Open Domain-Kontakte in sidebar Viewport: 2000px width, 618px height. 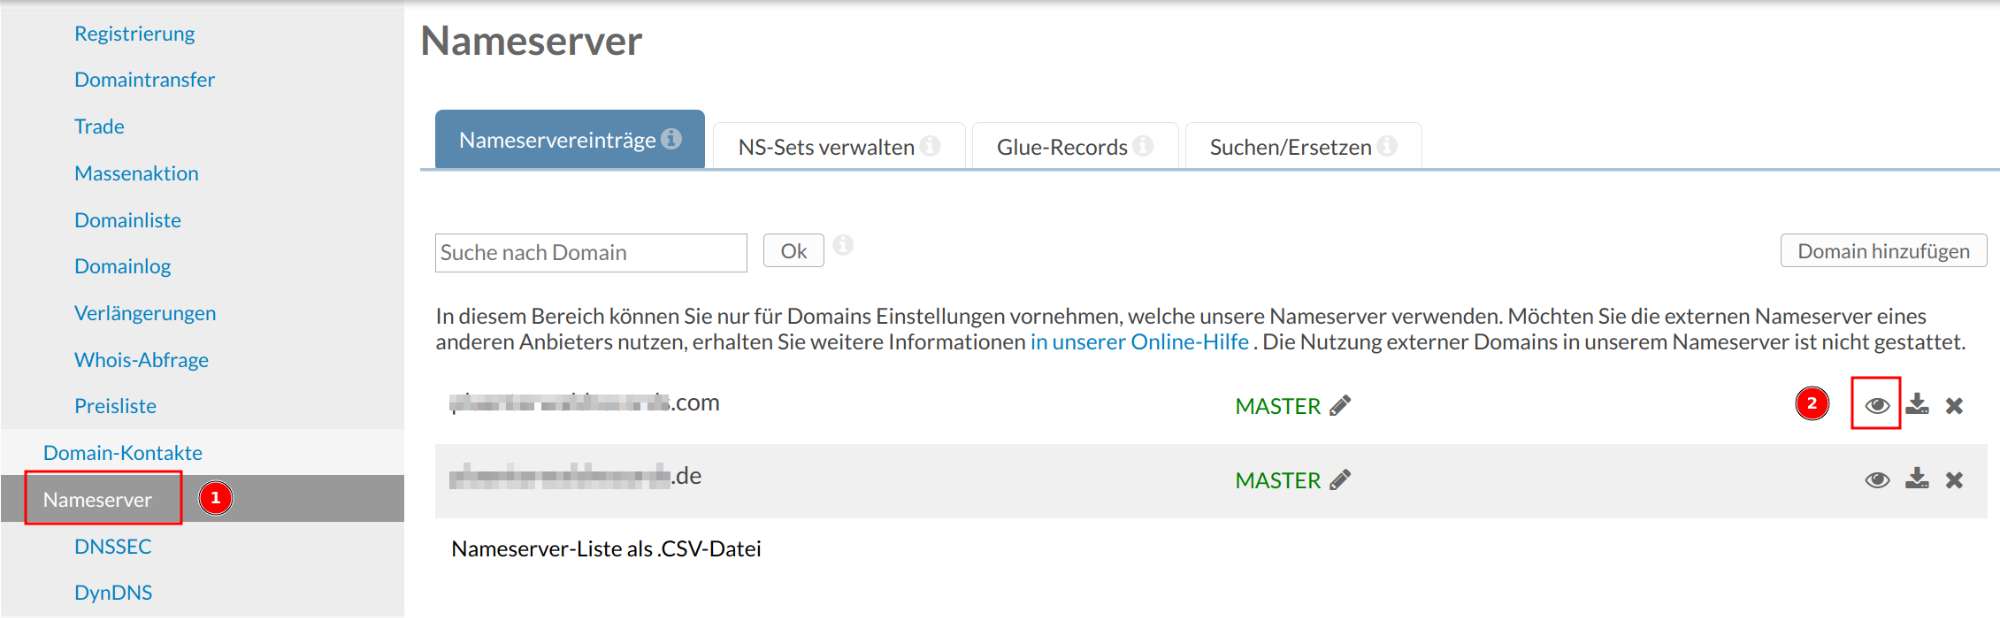(122, 453)
